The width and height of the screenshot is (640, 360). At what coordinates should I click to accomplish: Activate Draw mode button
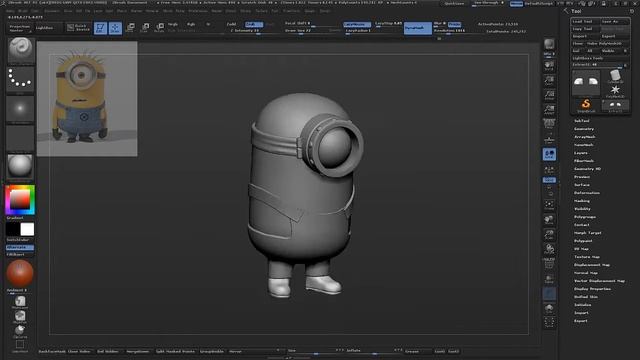point(115,28)
